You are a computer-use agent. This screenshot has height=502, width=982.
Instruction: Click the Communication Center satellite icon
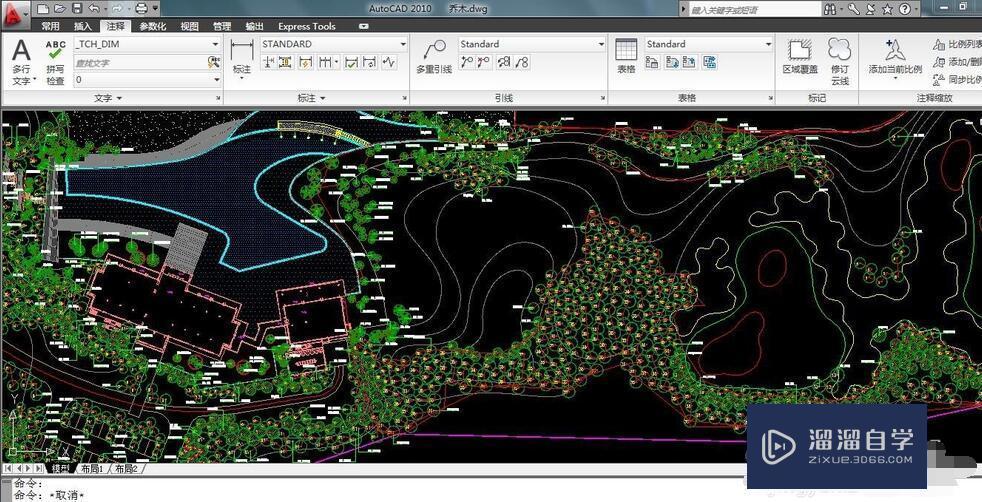[871, 9]
